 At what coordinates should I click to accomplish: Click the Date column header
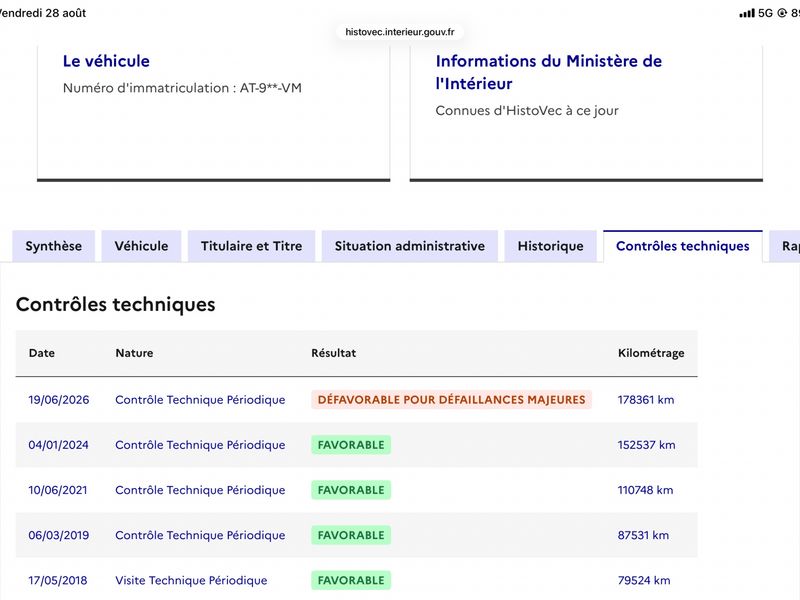pyautogui.click(x=41, y=353)
